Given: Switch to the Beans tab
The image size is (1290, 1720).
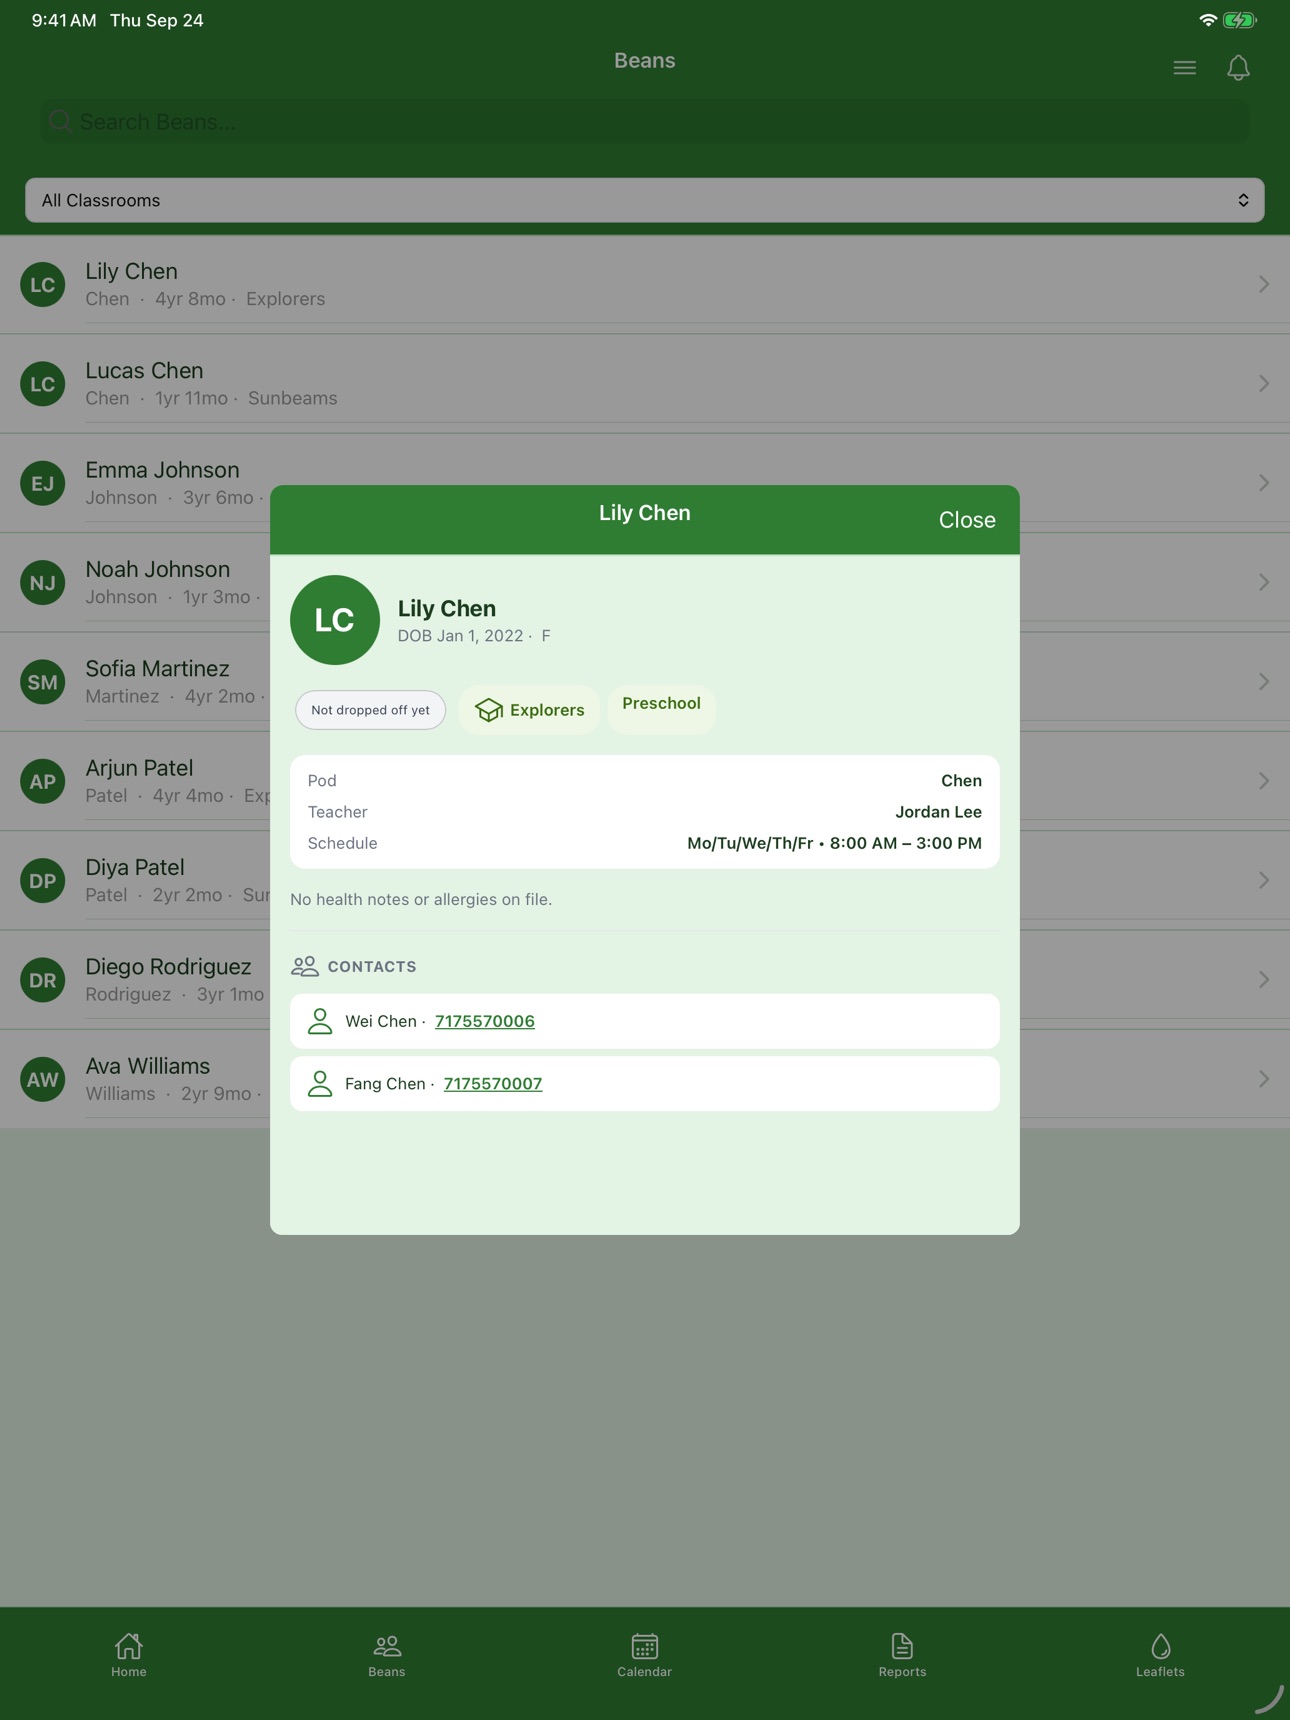Looking at the screenshot, I should pyautogui.click(x=387, y=1655).
